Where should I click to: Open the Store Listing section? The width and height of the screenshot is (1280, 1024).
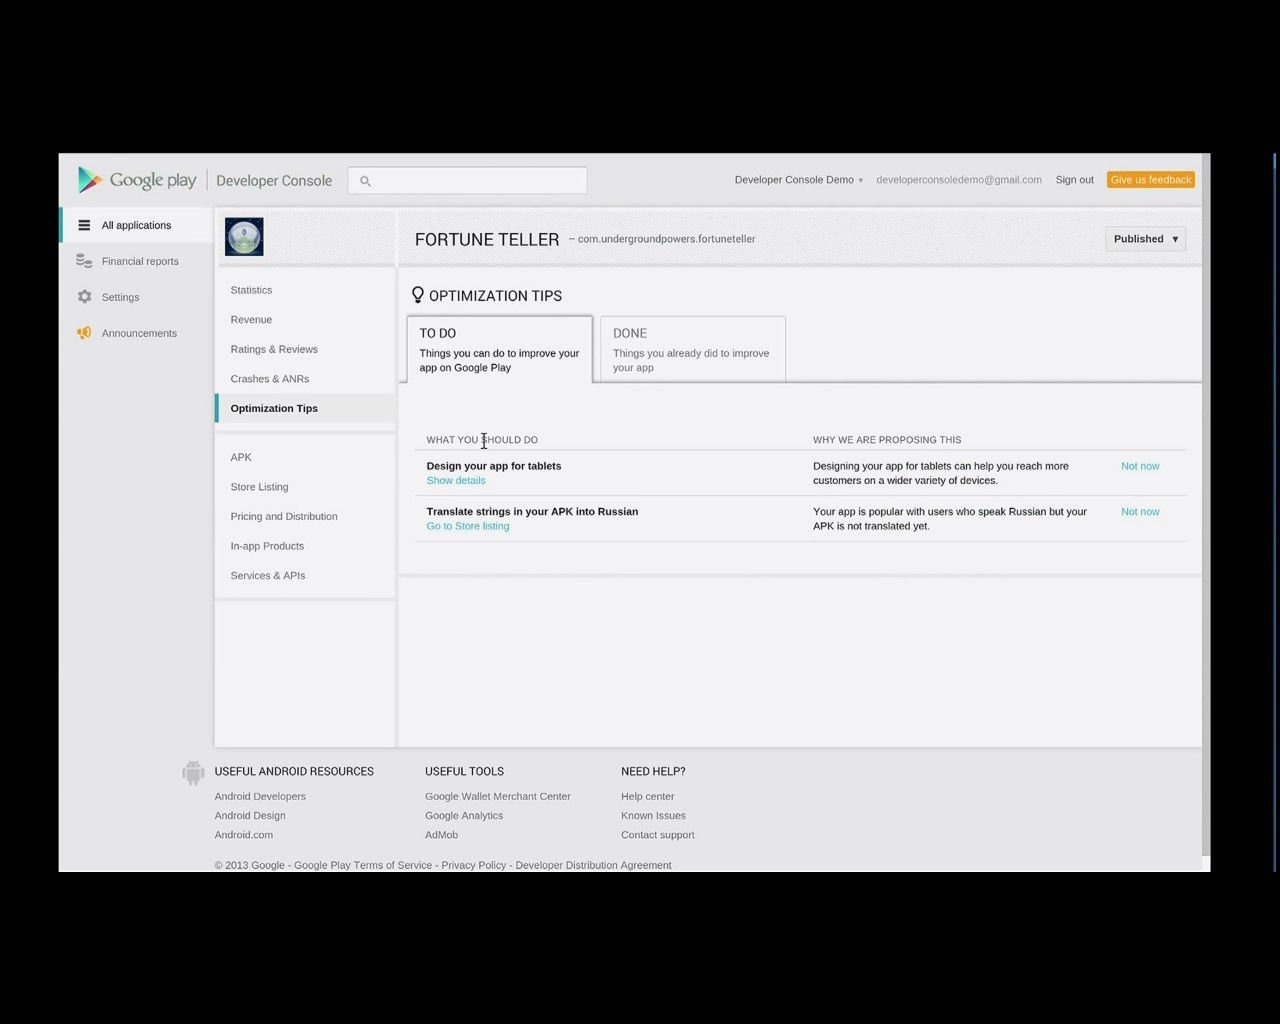(x=259, y=487)
